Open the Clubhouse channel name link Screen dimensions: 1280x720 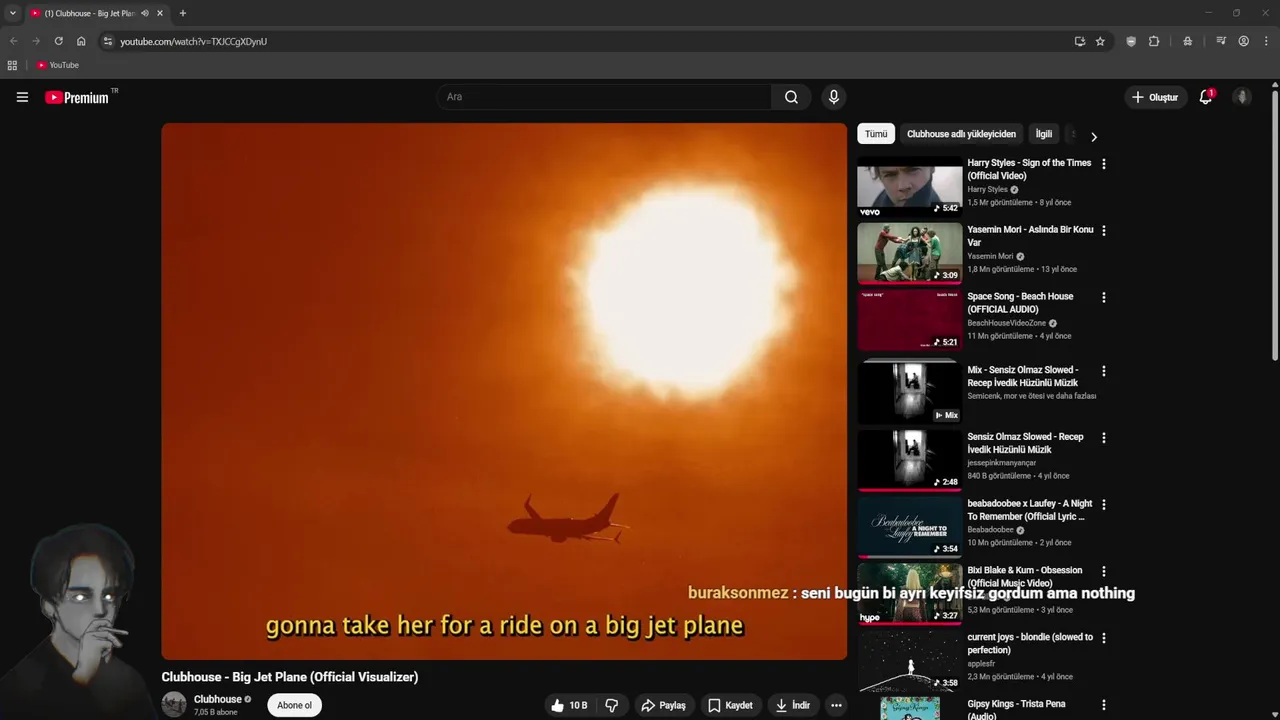(218, 699)
